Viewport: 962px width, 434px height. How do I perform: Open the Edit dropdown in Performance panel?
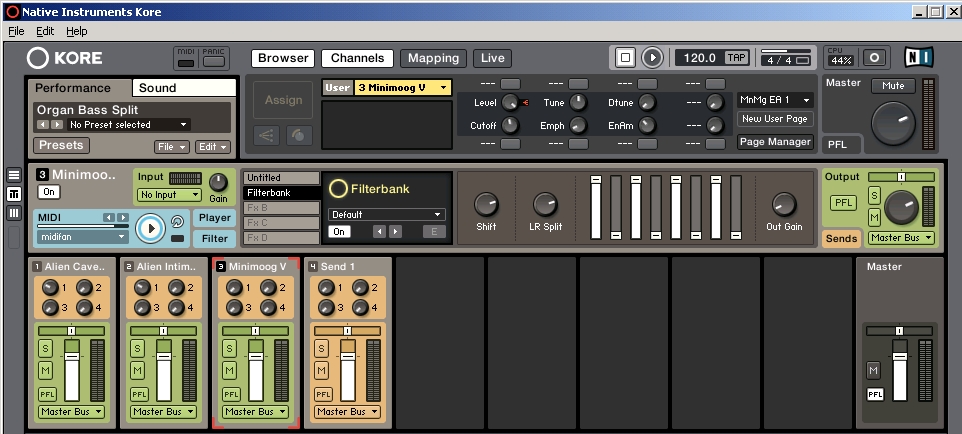click(x=213, y=147)
